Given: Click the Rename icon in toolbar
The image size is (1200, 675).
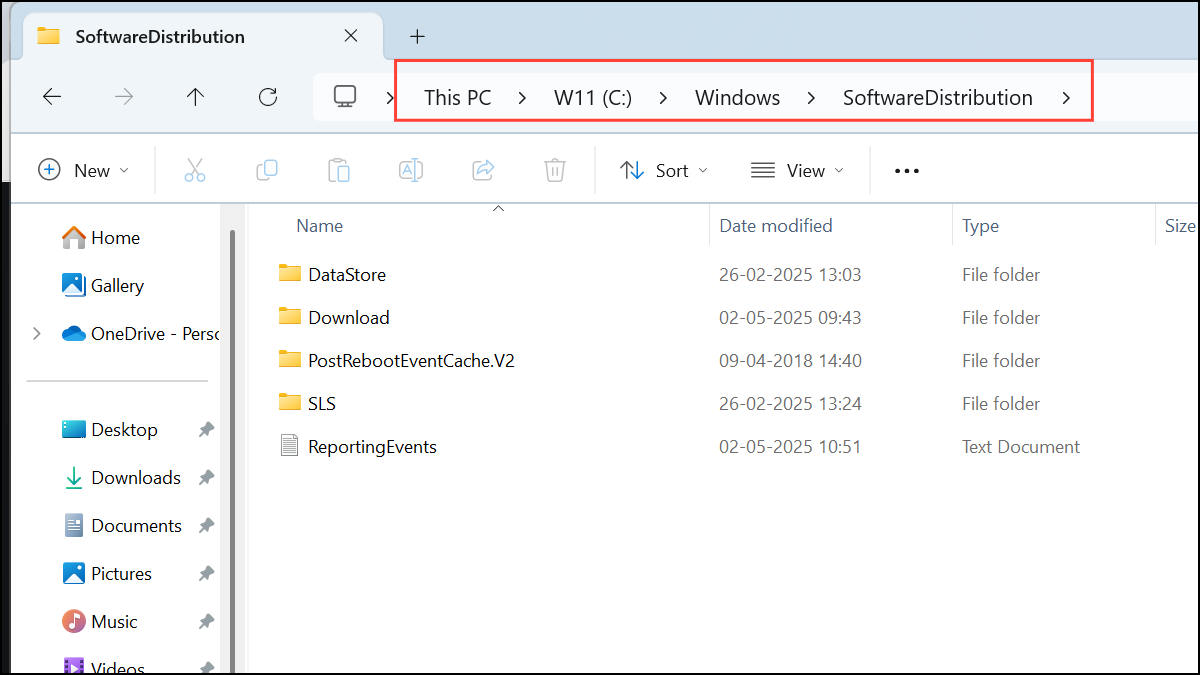Looking at the screenshot, I should point(411,171).
